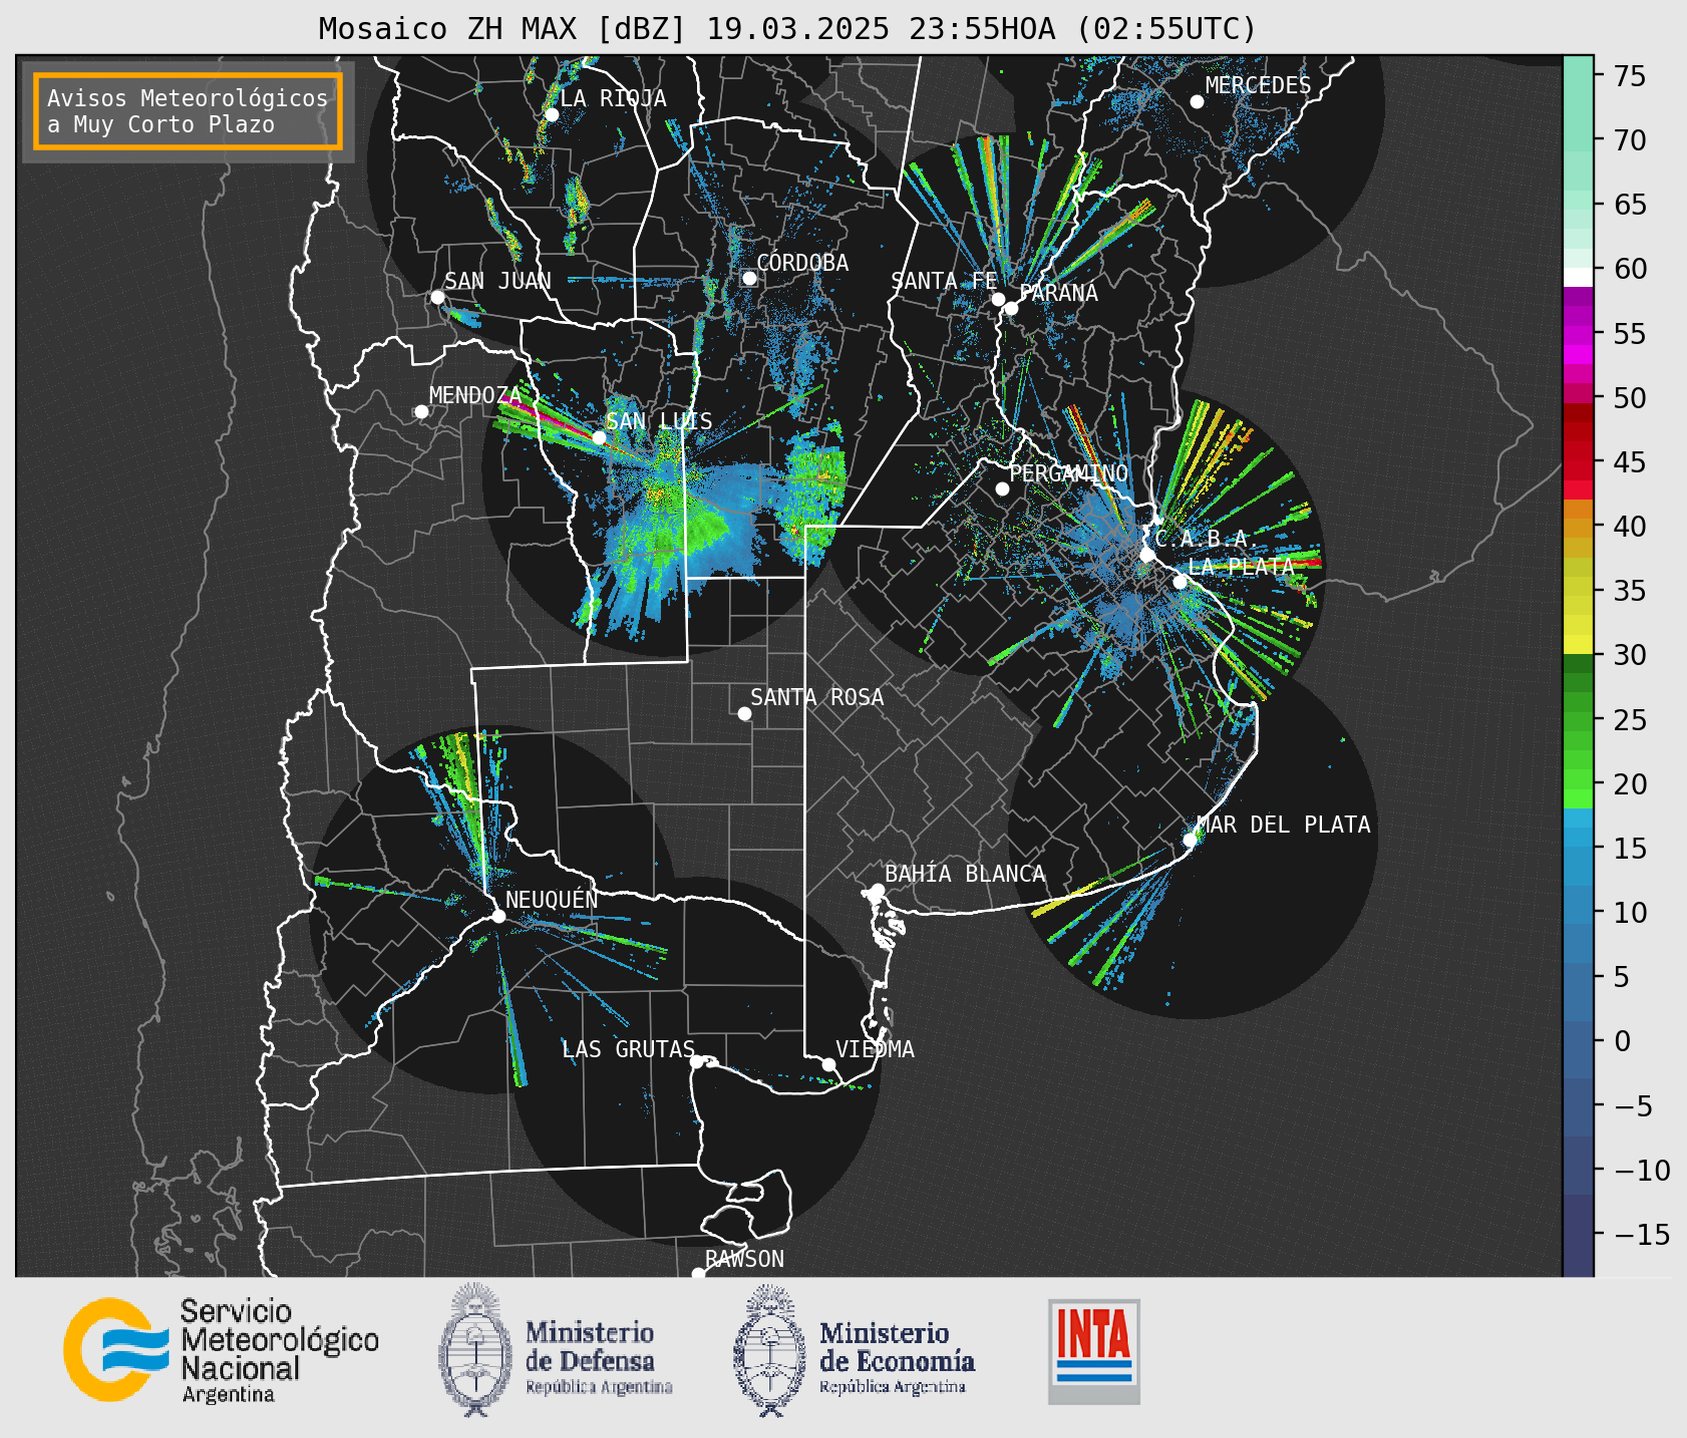Click the Ministerio de Economía emblem

click(x=770, y=1350)
